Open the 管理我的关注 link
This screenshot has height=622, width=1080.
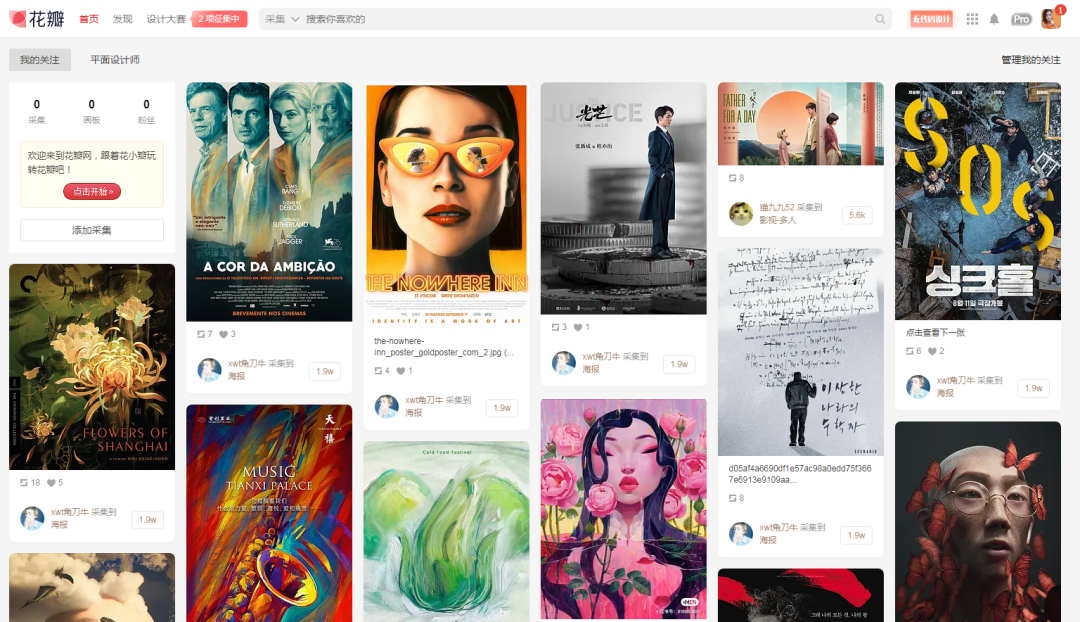[1030, 60]
